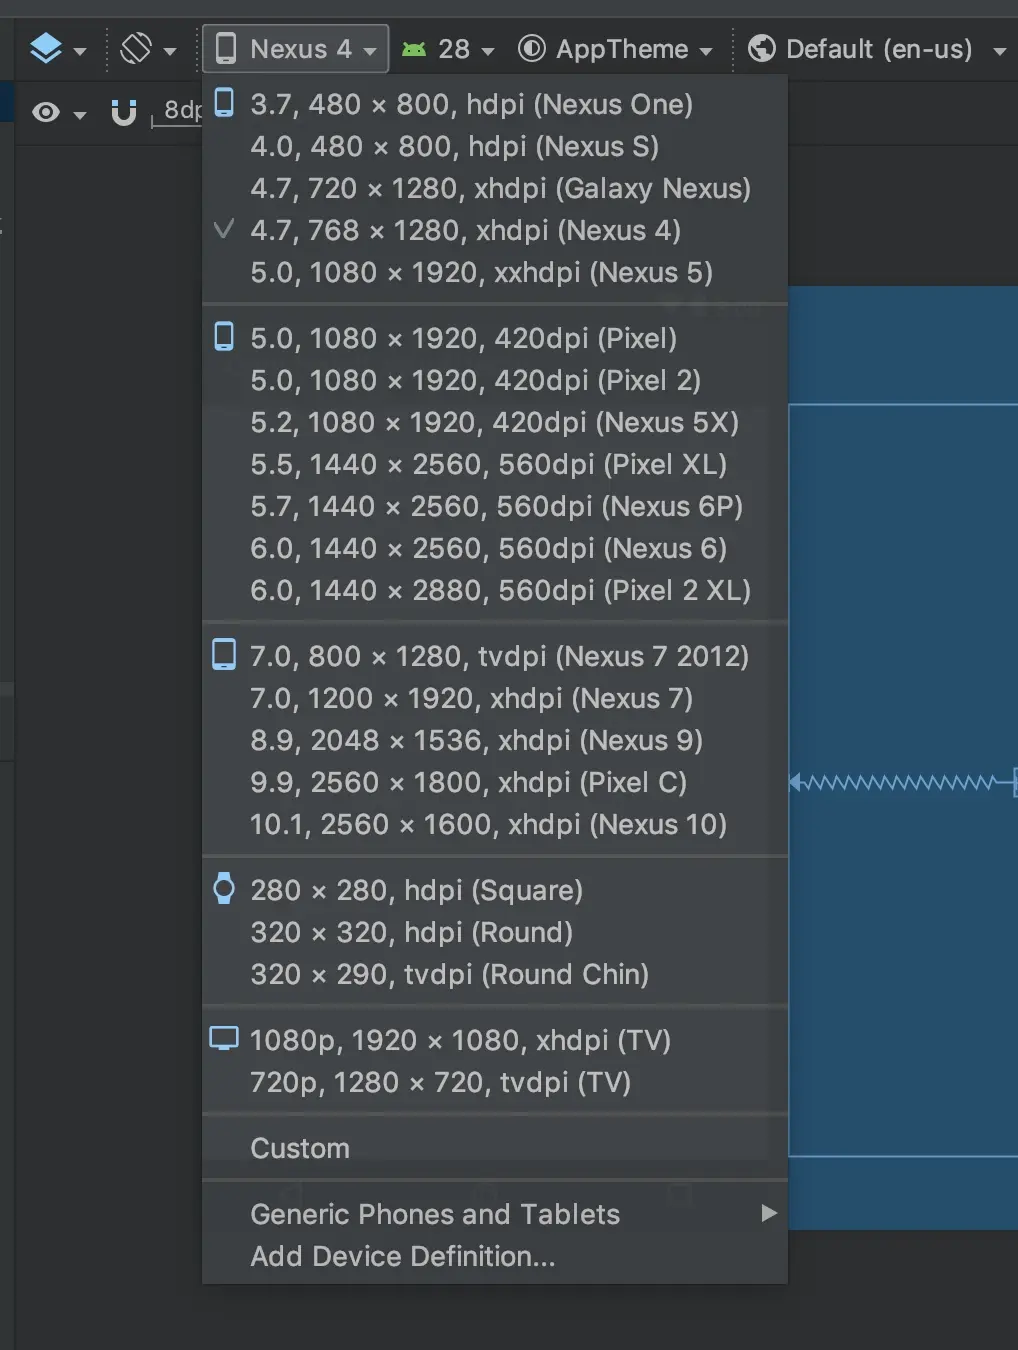The width and height of the screenshot is (1018, 1350).
Task: Toggle the view options eye icon
Action: pos(46,112)
